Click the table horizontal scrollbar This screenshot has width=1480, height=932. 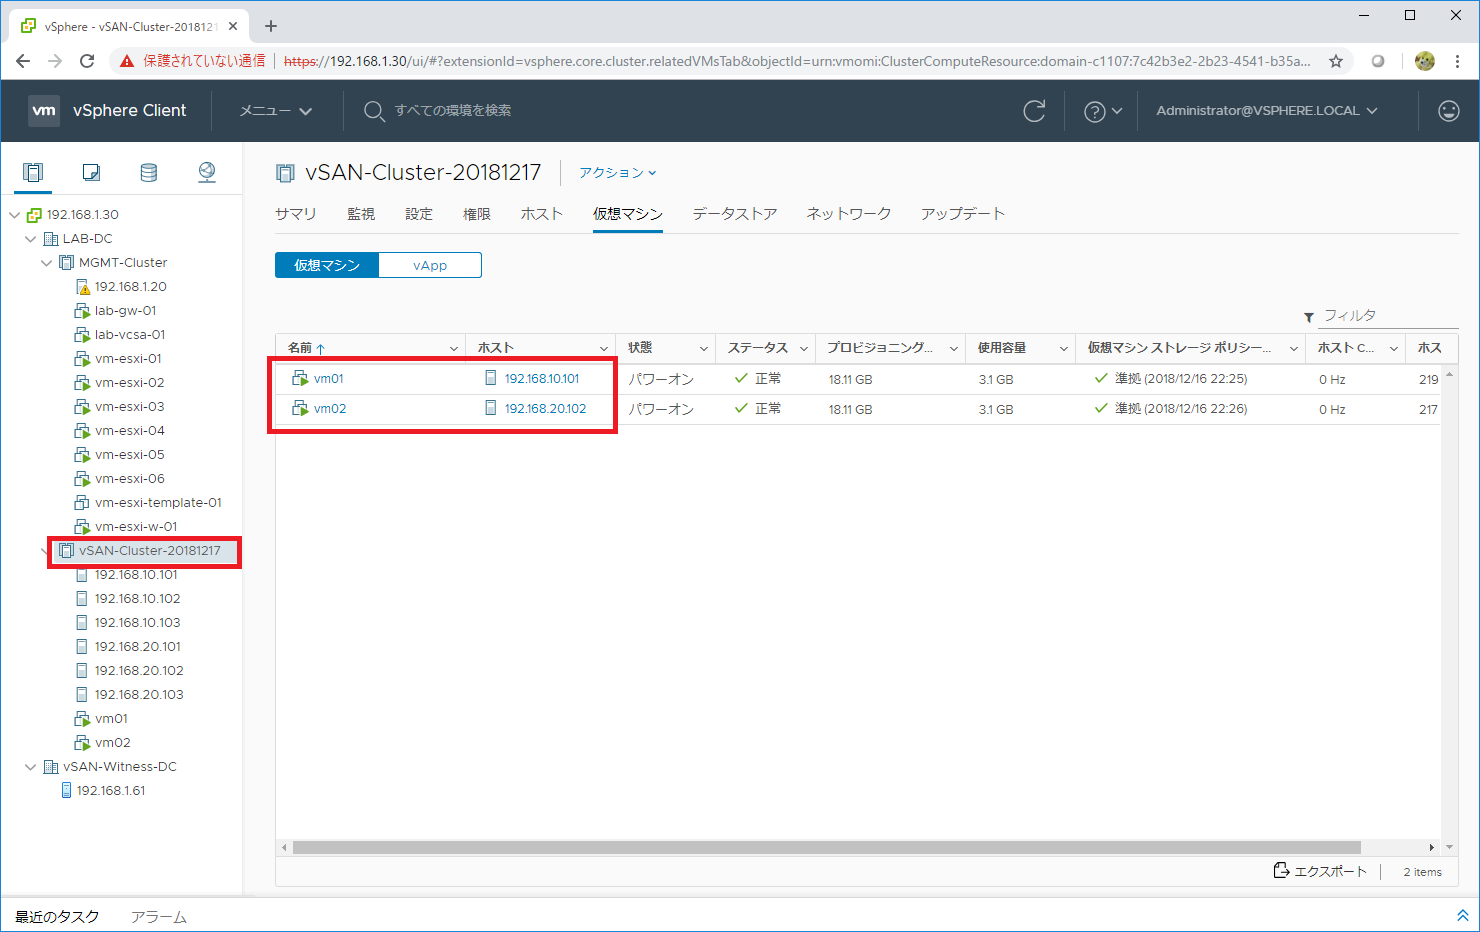point(826,847)
